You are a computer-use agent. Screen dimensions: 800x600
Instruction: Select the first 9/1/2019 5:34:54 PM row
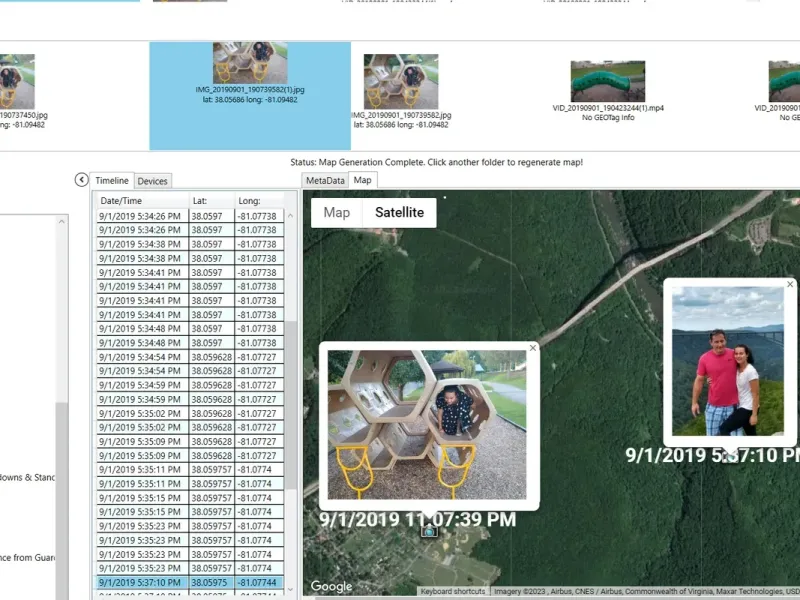click(x=190, y=357)
